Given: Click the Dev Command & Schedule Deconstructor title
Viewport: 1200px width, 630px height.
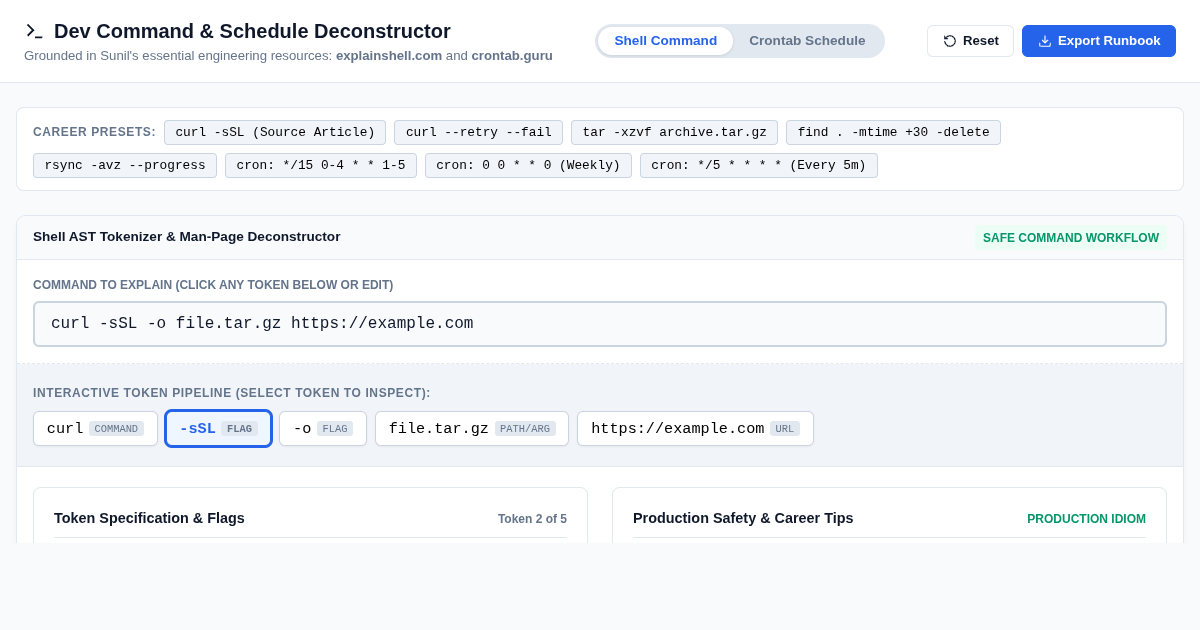Looking at the screenshot, I should point(252,31).
